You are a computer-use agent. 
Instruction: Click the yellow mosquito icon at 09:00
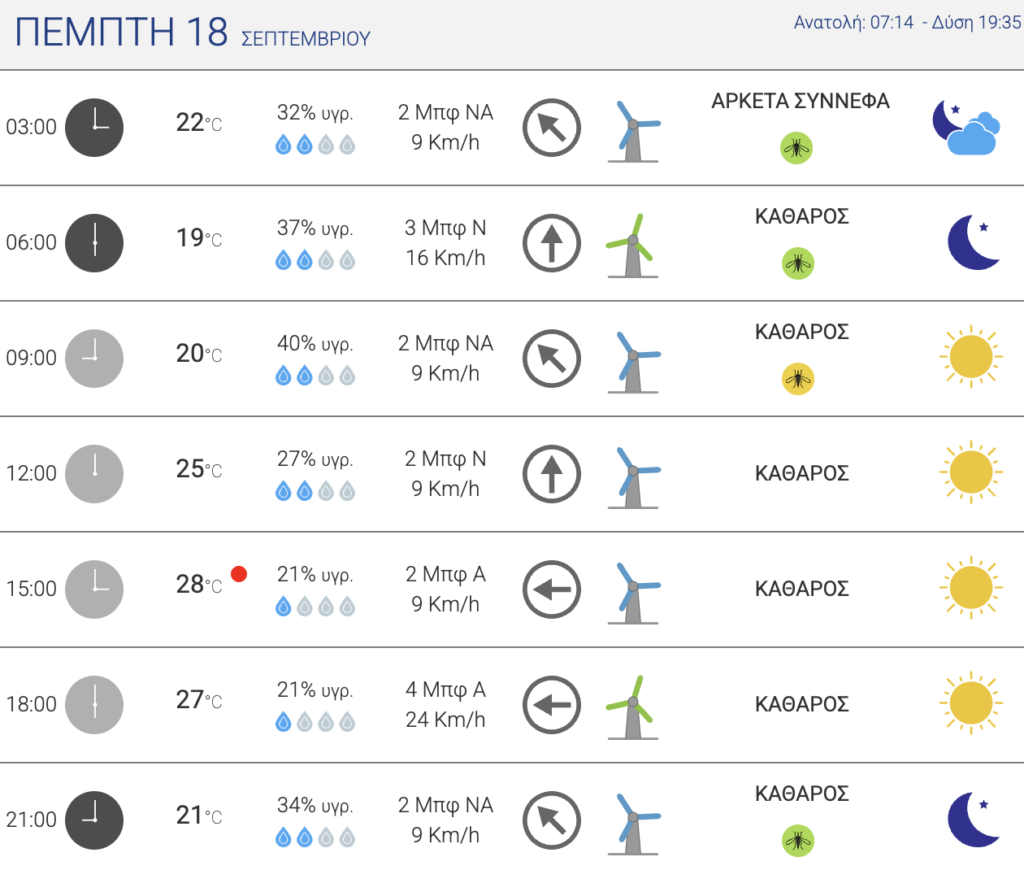797,379
